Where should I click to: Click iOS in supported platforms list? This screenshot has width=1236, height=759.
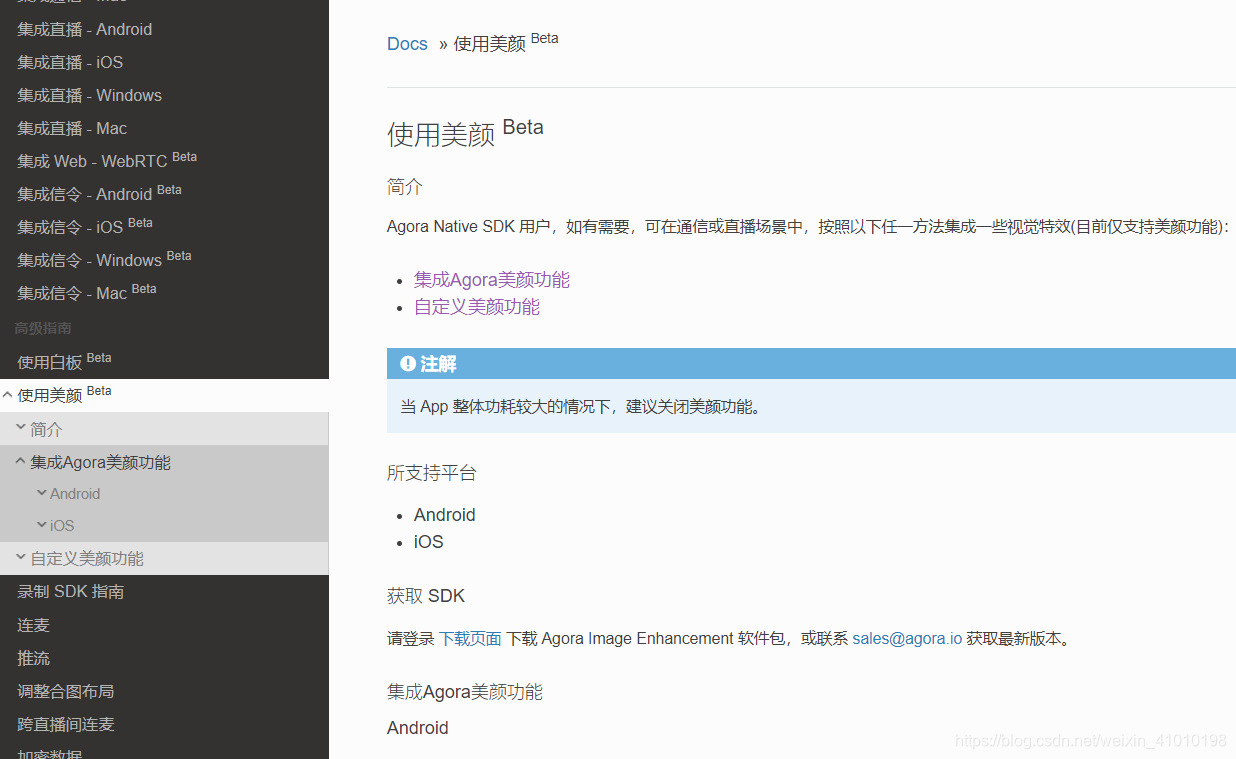(429, 542)
